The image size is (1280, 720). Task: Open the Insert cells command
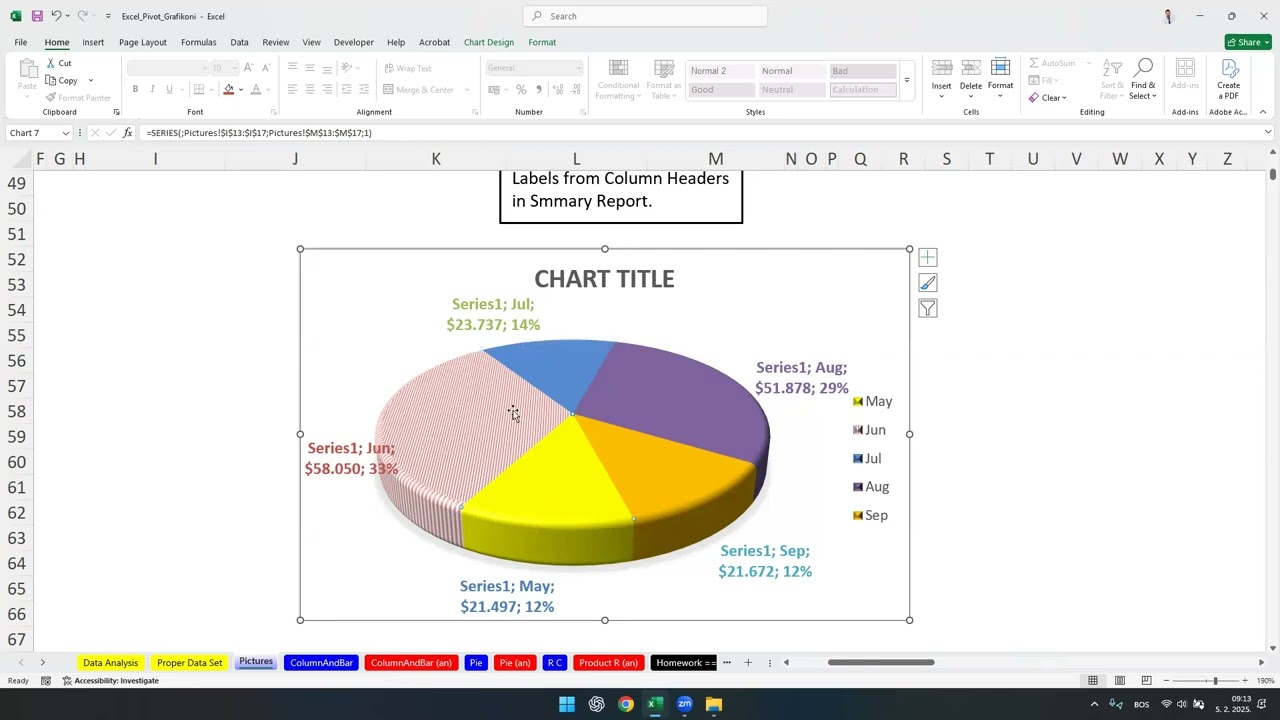point(942,75)
